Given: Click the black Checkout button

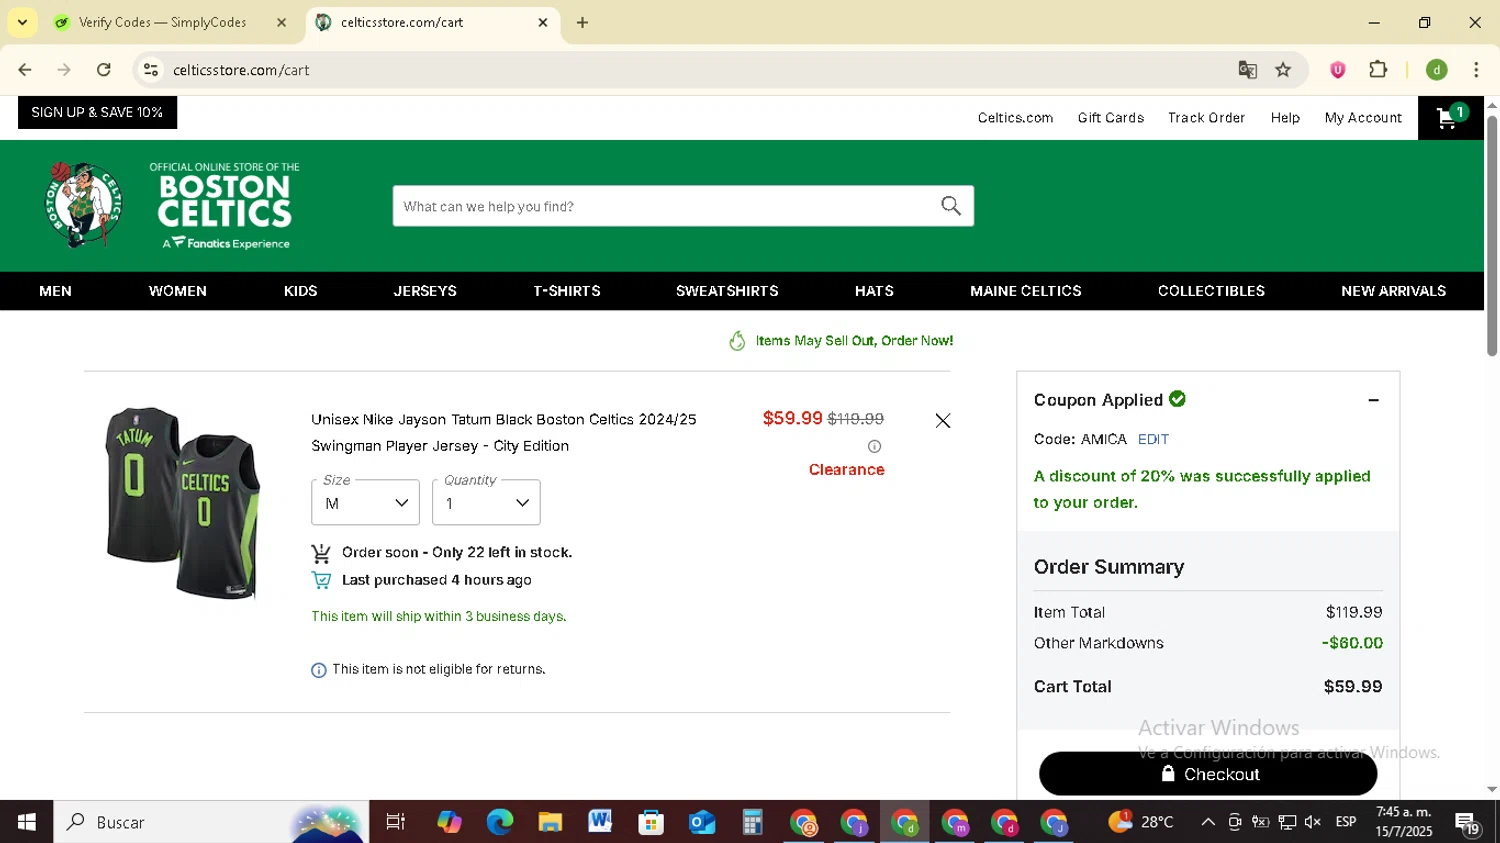Looking at the screenshot, I should 1208,774.
